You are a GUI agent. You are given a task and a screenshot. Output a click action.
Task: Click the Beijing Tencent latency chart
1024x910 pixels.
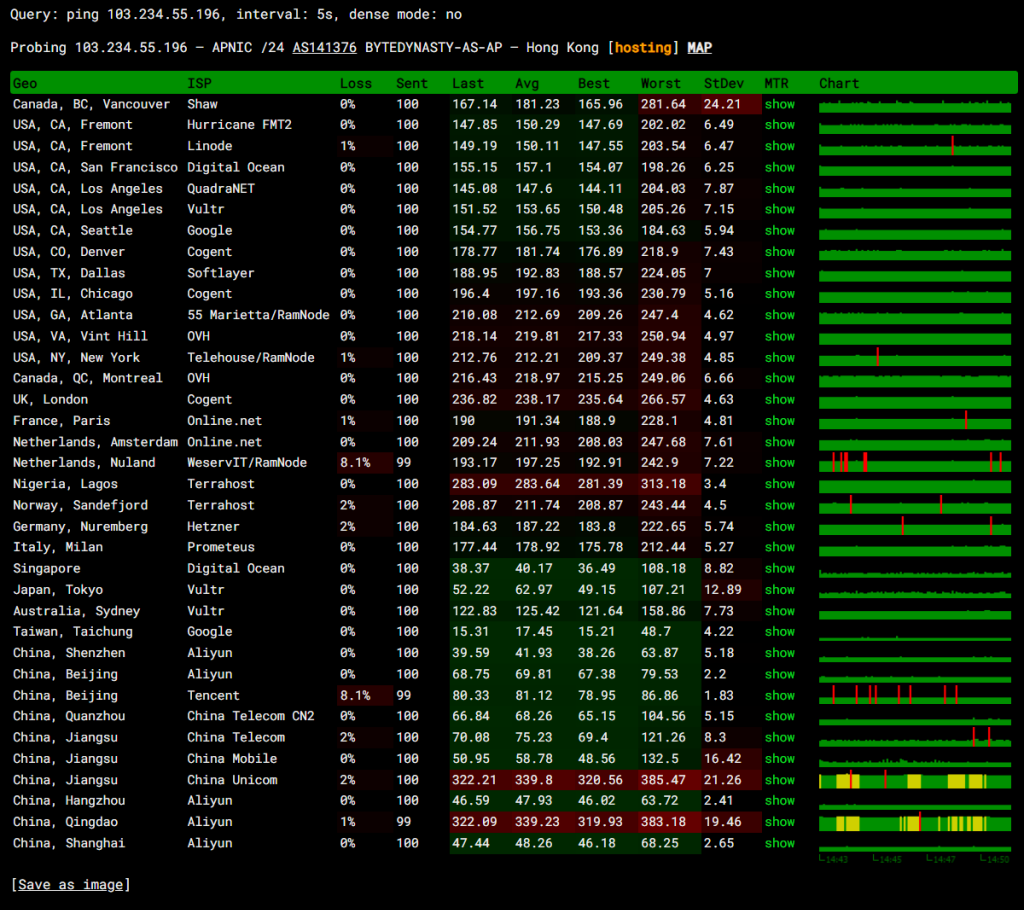(915, 695)
